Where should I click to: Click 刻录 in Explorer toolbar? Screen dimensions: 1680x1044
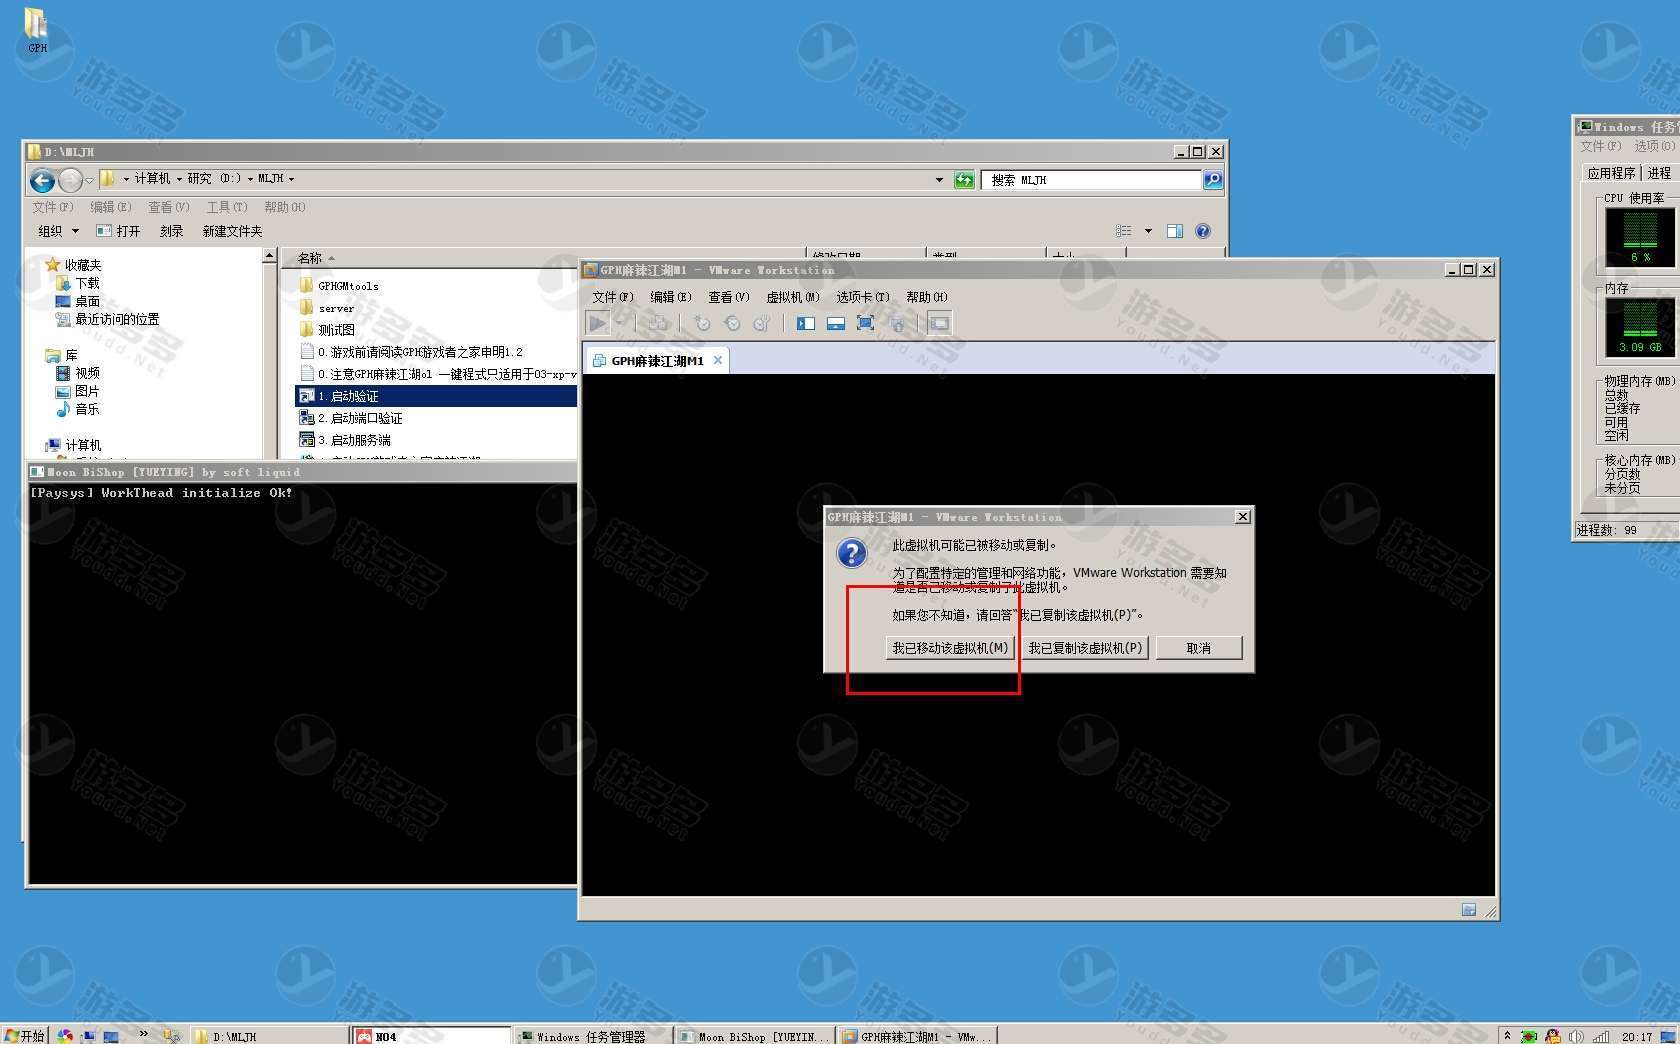point(171,231)
